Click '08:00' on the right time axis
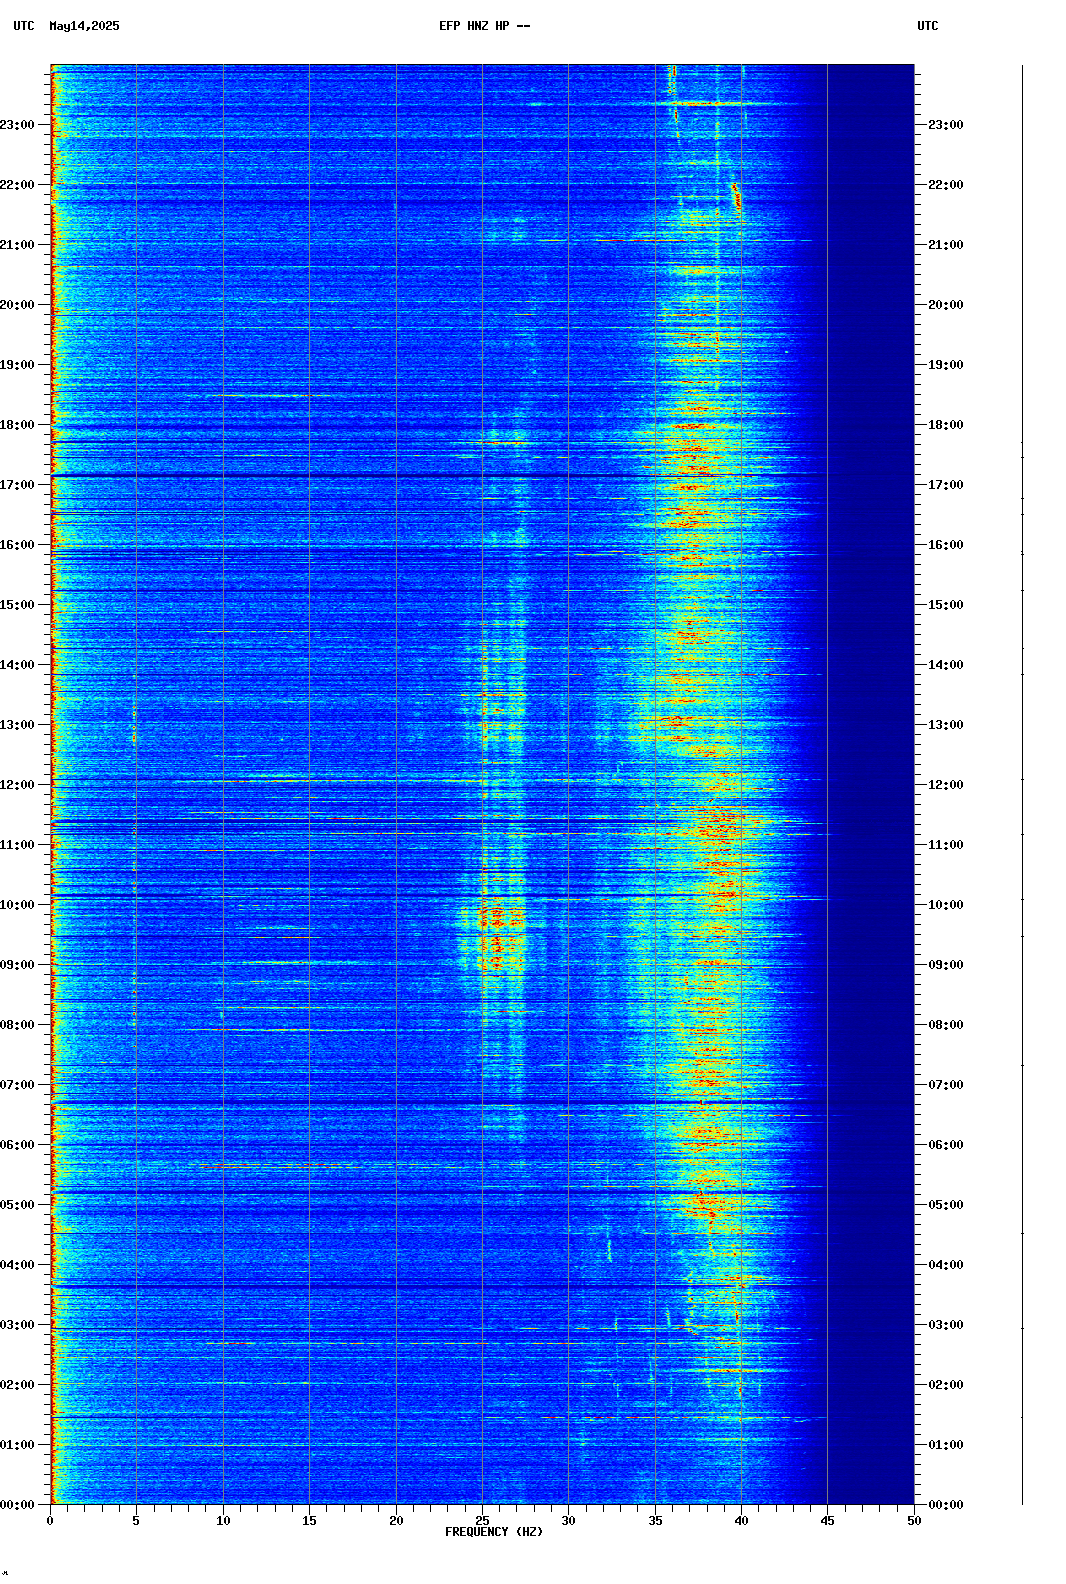The image size is (1066, 1584). click(x=946, y=1025)
